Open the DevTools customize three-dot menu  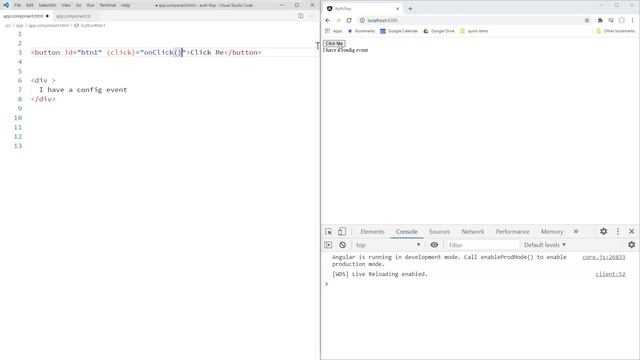pyautogui.click(x=618, y=231)
